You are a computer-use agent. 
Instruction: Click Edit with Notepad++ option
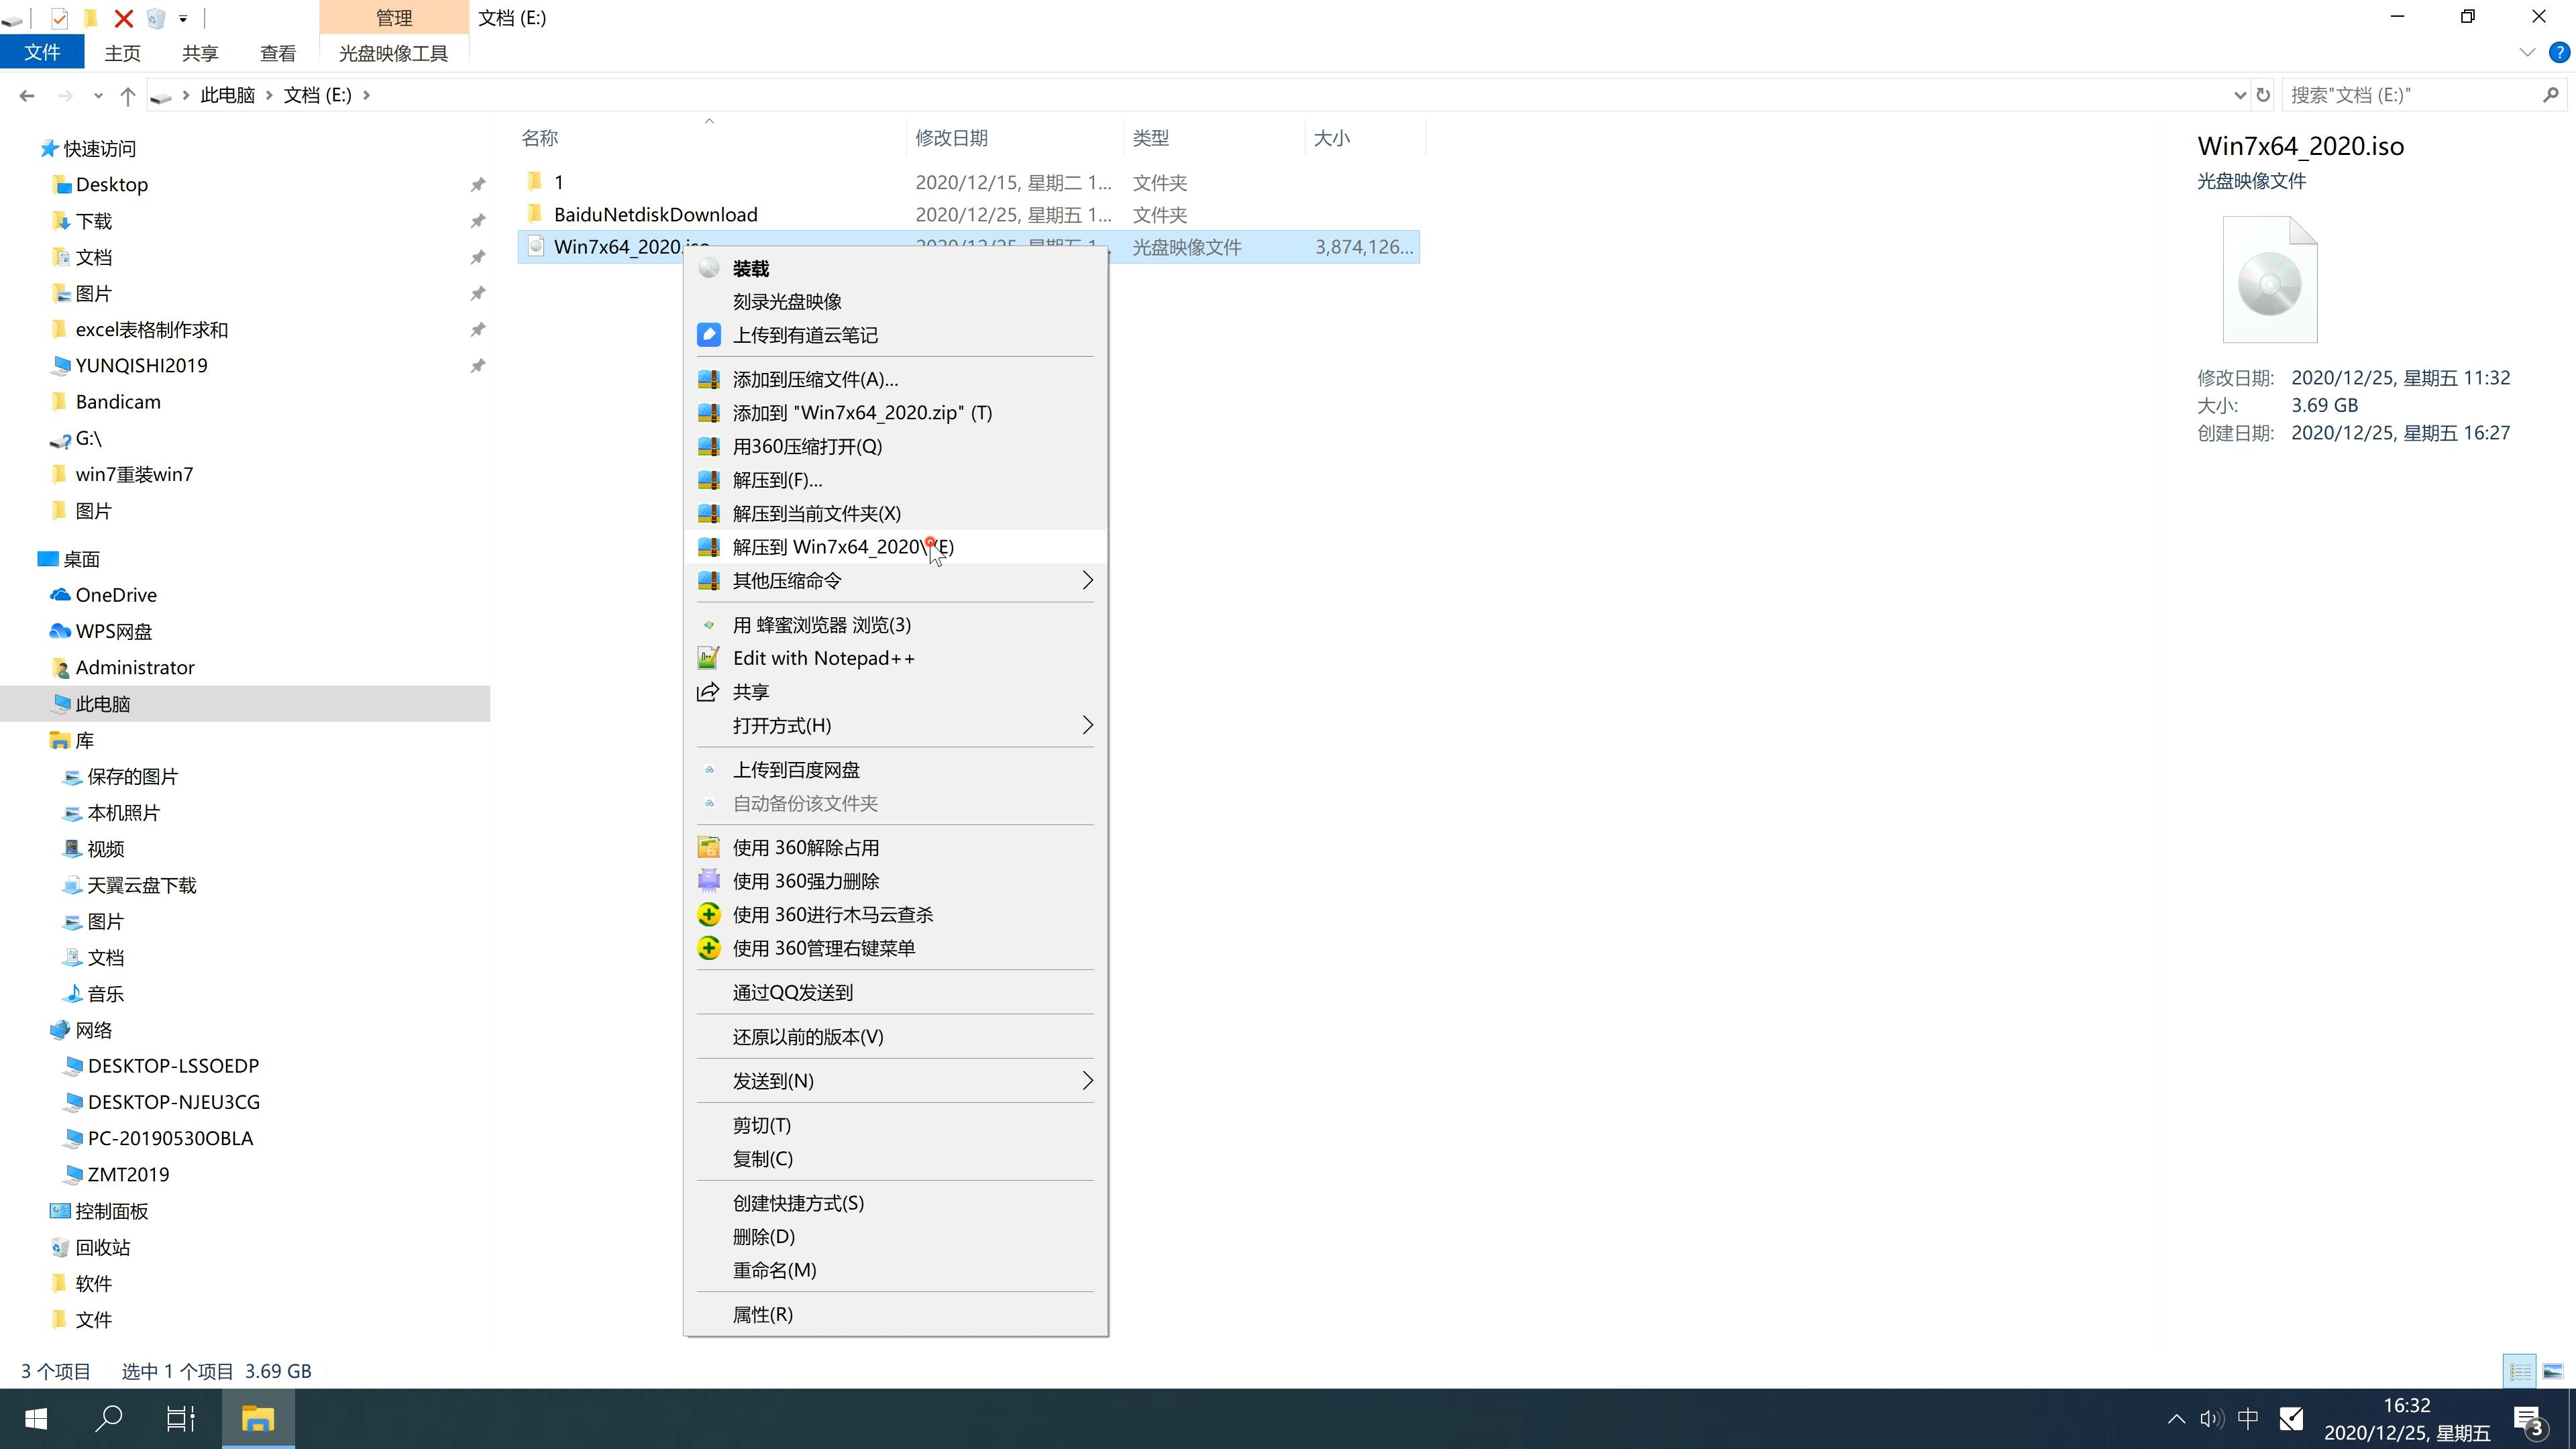tap(822, 656)
